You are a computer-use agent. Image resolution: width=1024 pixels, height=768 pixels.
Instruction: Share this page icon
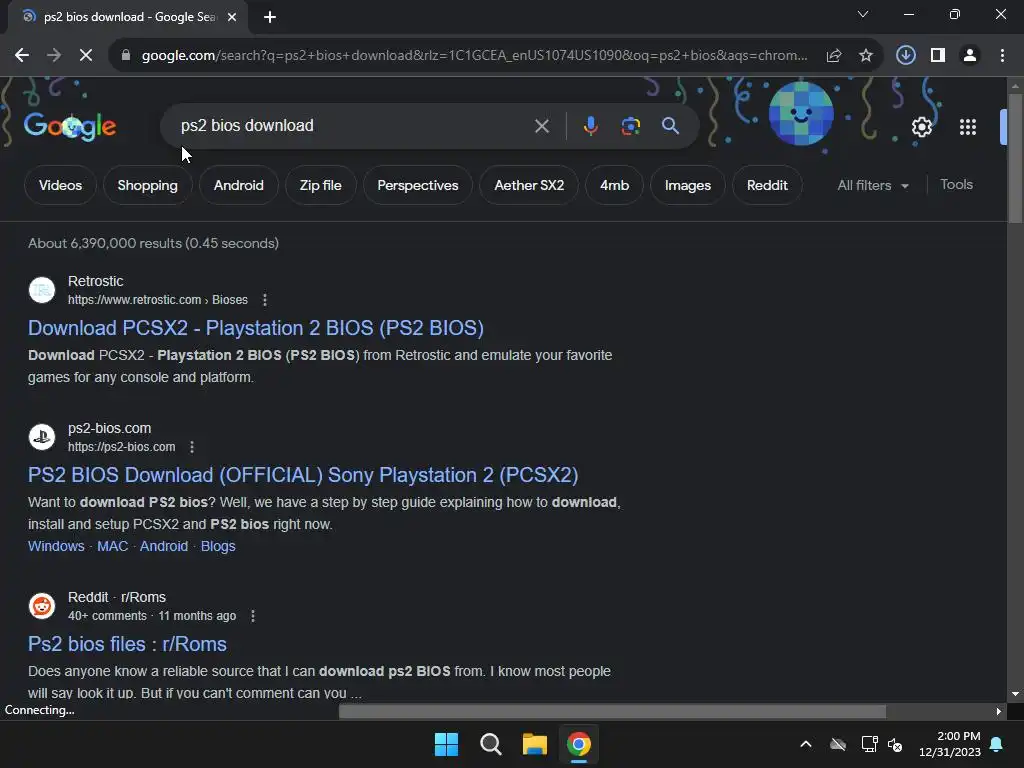[x=834, y=56]
